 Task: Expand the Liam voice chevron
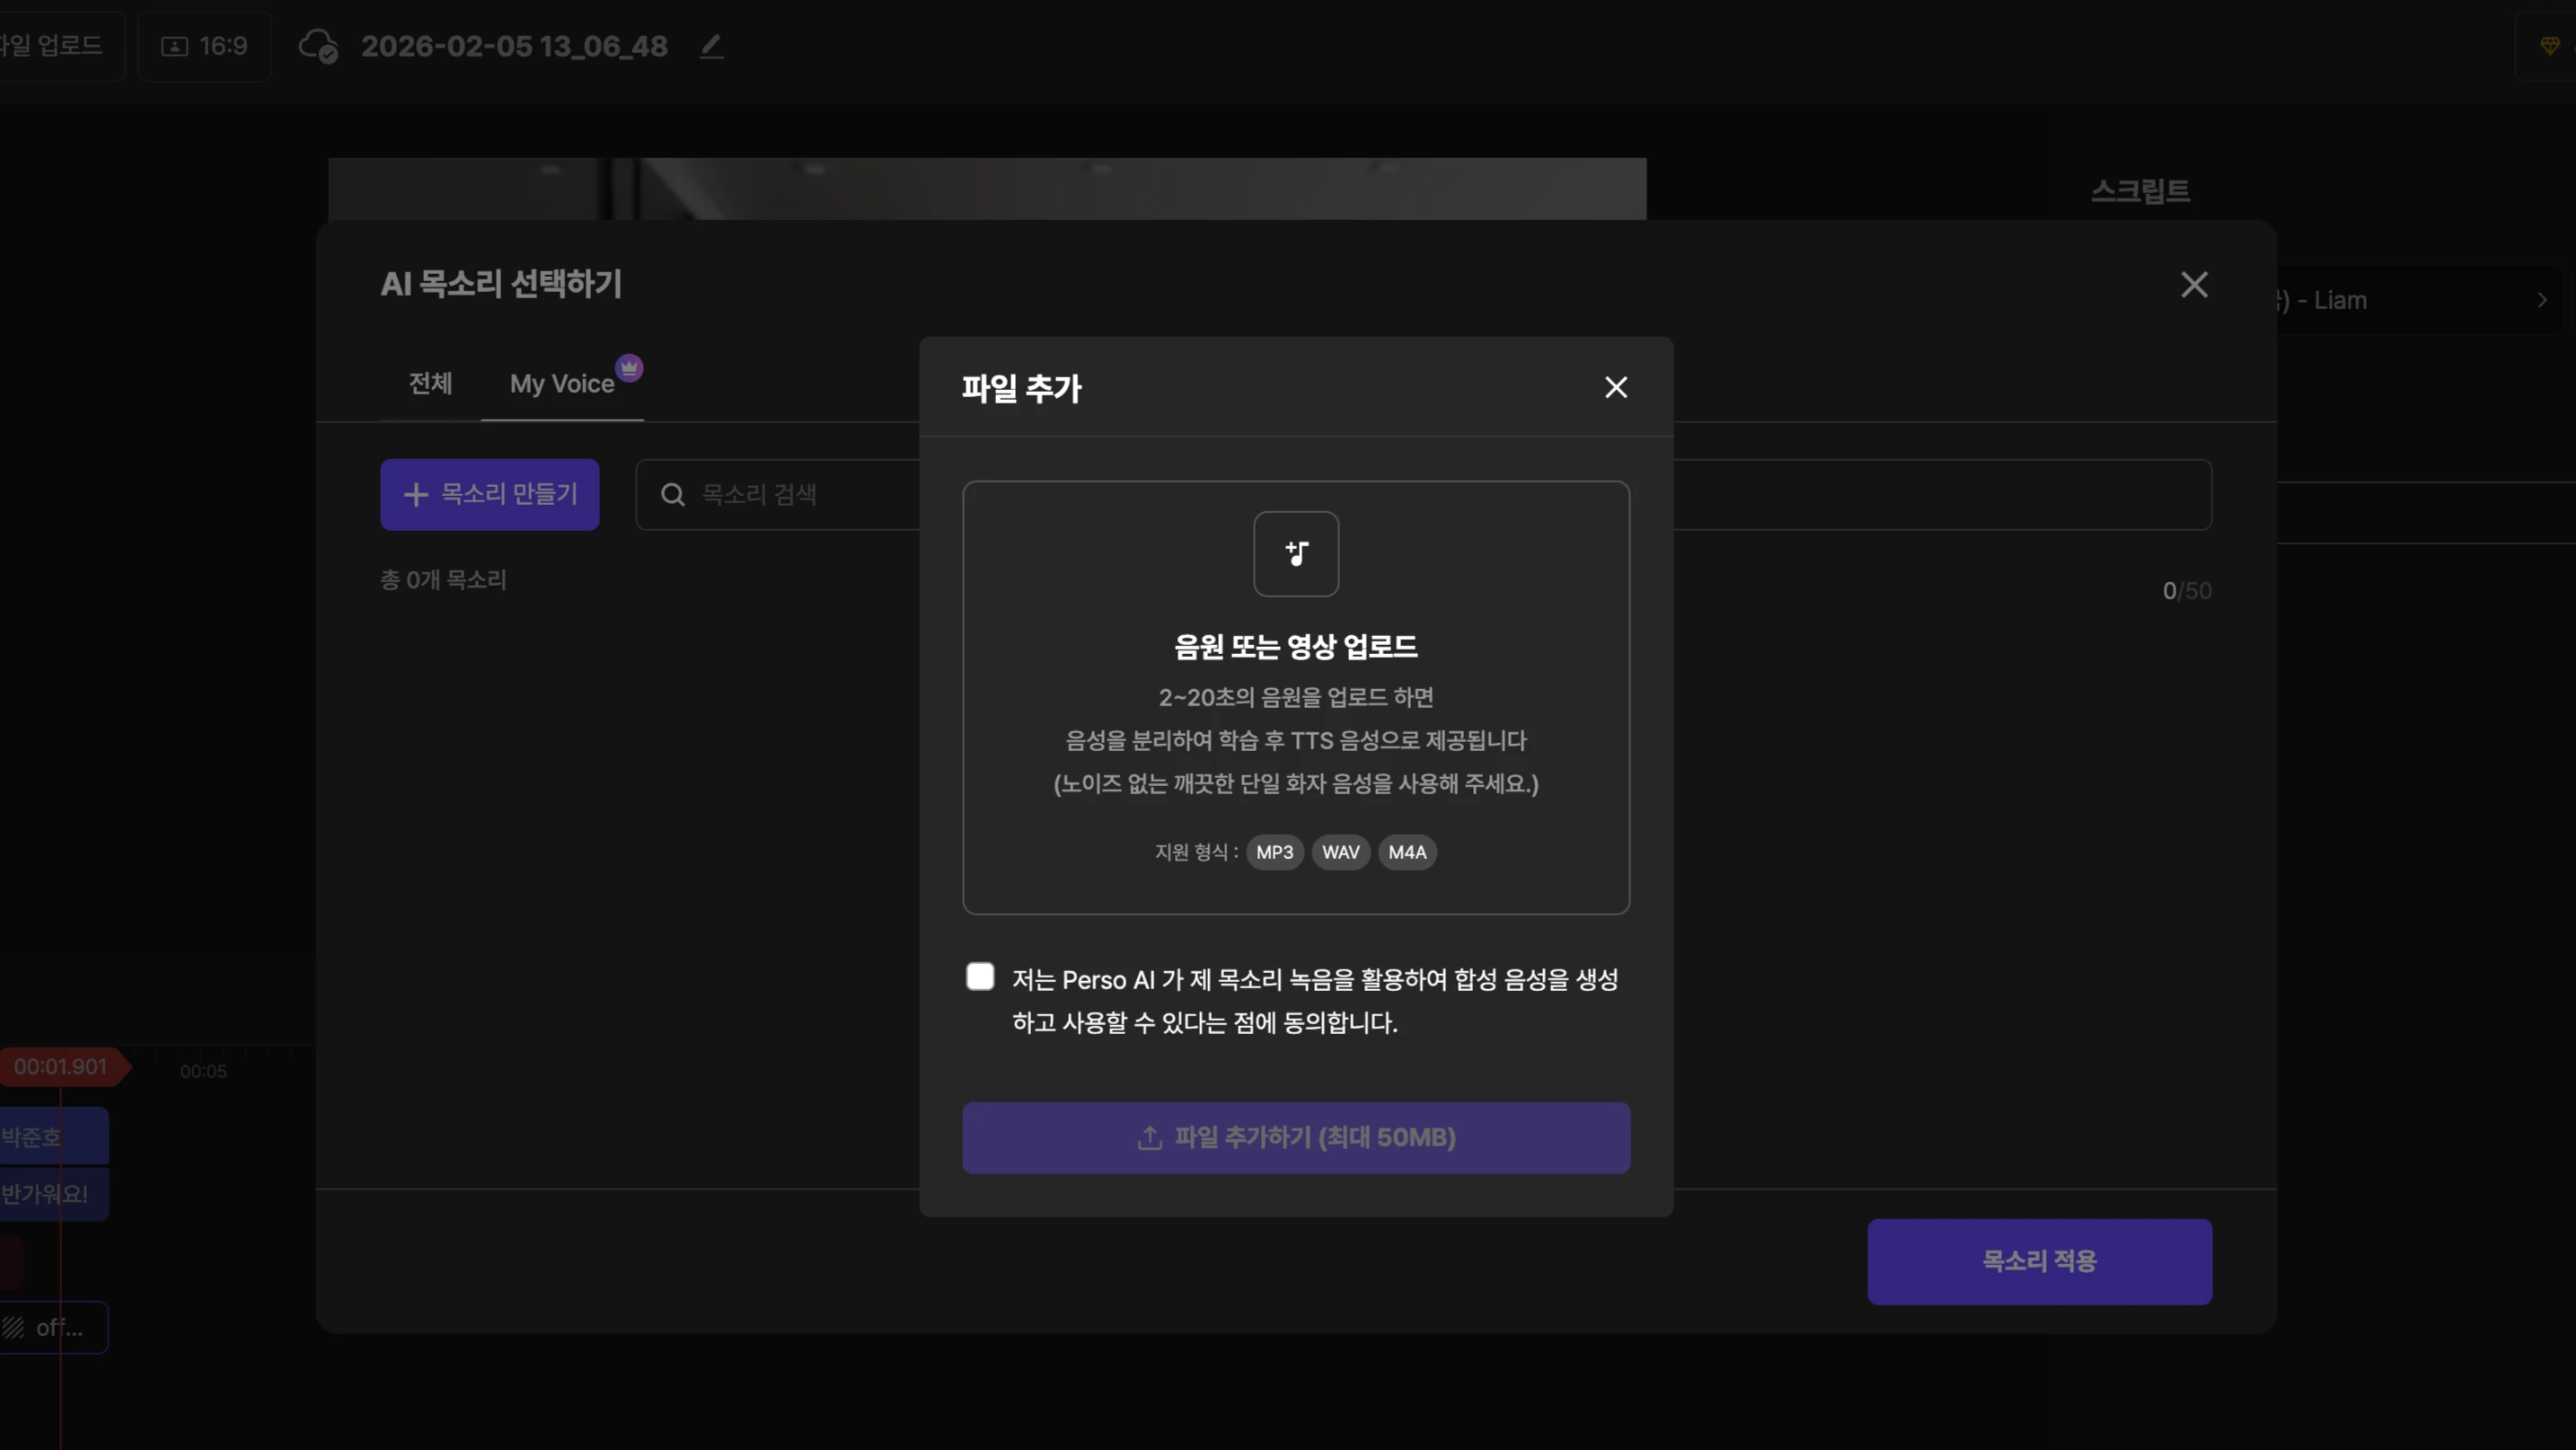[2542, 300]
